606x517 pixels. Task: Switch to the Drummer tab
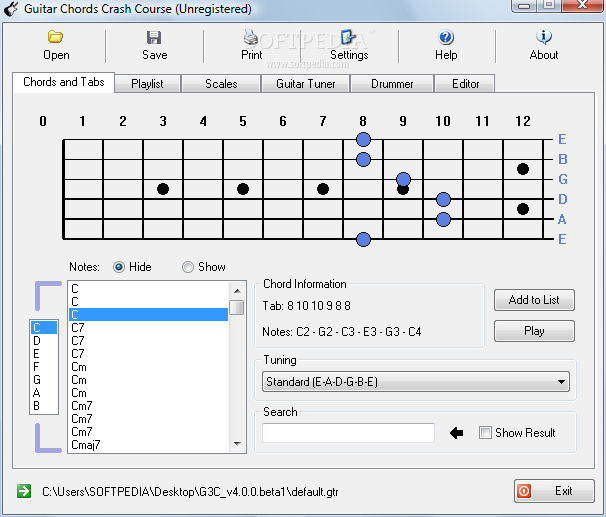[392, 84]
